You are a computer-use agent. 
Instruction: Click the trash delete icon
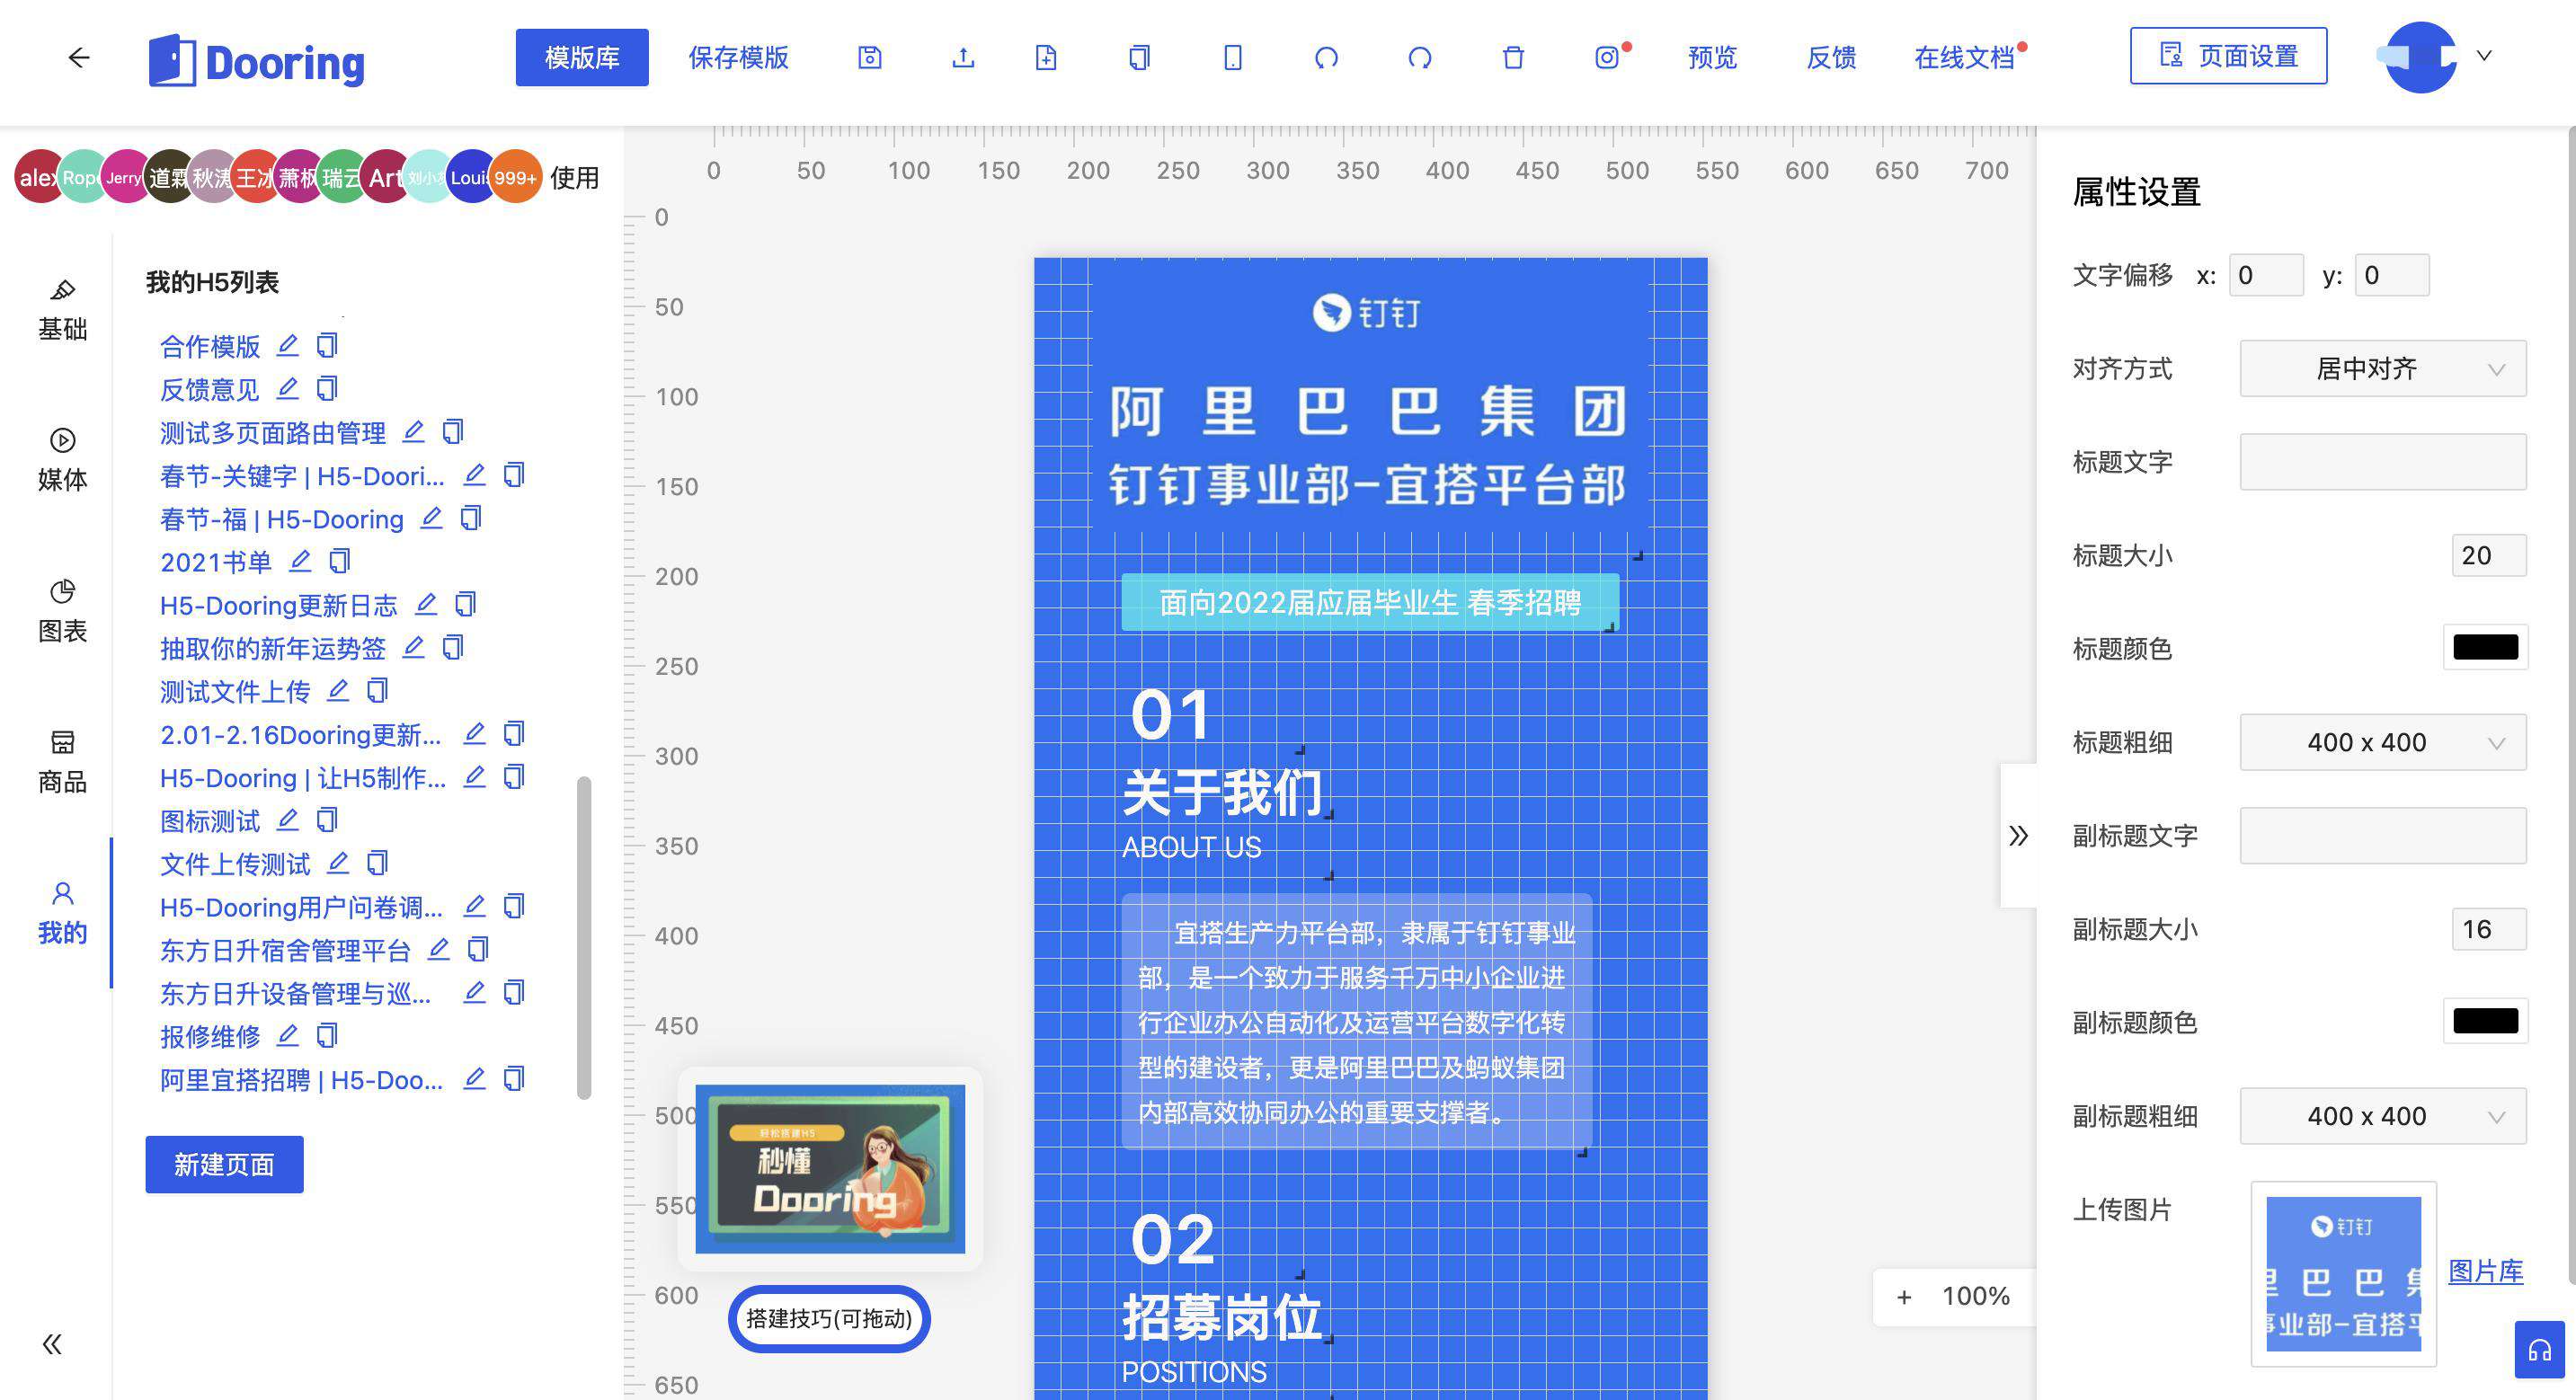pos(1513,58)
